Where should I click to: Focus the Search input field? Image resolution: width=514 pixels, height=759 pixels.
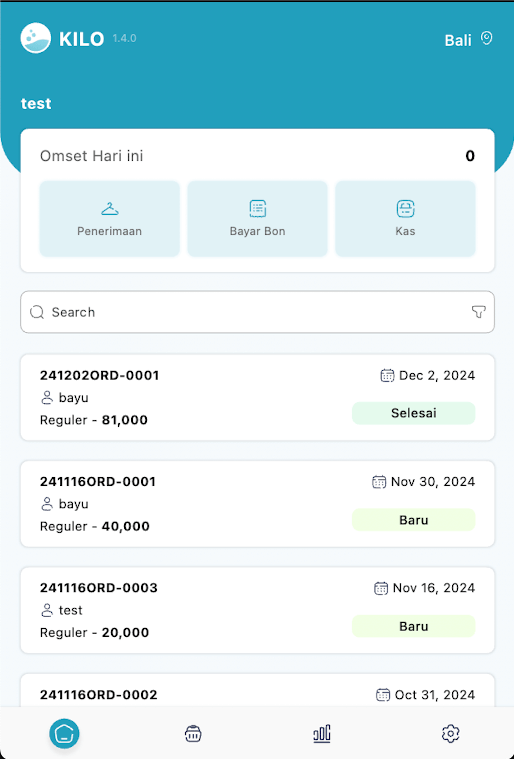point(257,312)
